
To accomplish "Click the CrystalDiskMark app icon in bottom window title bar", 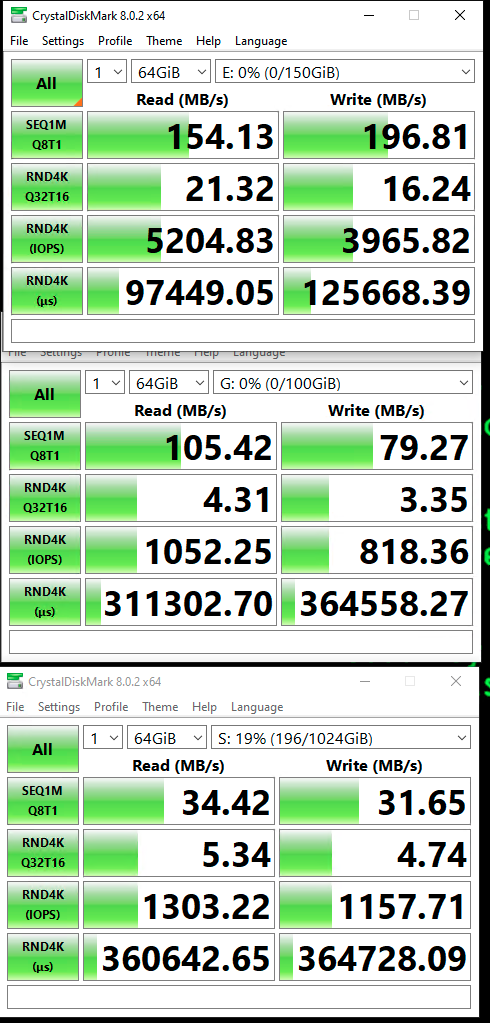I will tap(14, 682).
